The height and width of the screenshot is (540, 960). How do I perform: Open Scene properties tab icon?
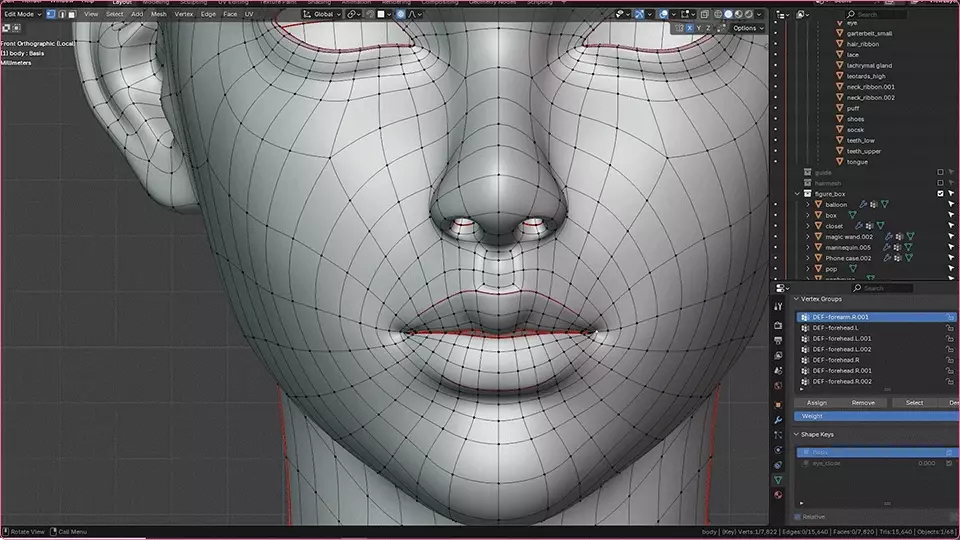[778, 370]
